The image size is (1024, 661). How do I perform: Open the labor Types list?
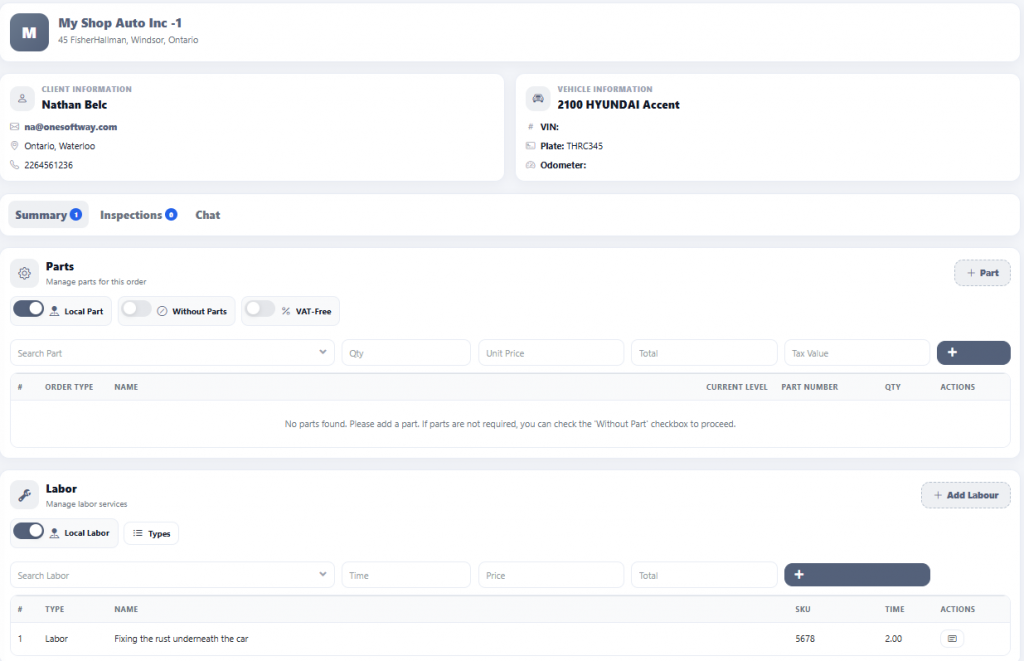click(x=151, y=533)
